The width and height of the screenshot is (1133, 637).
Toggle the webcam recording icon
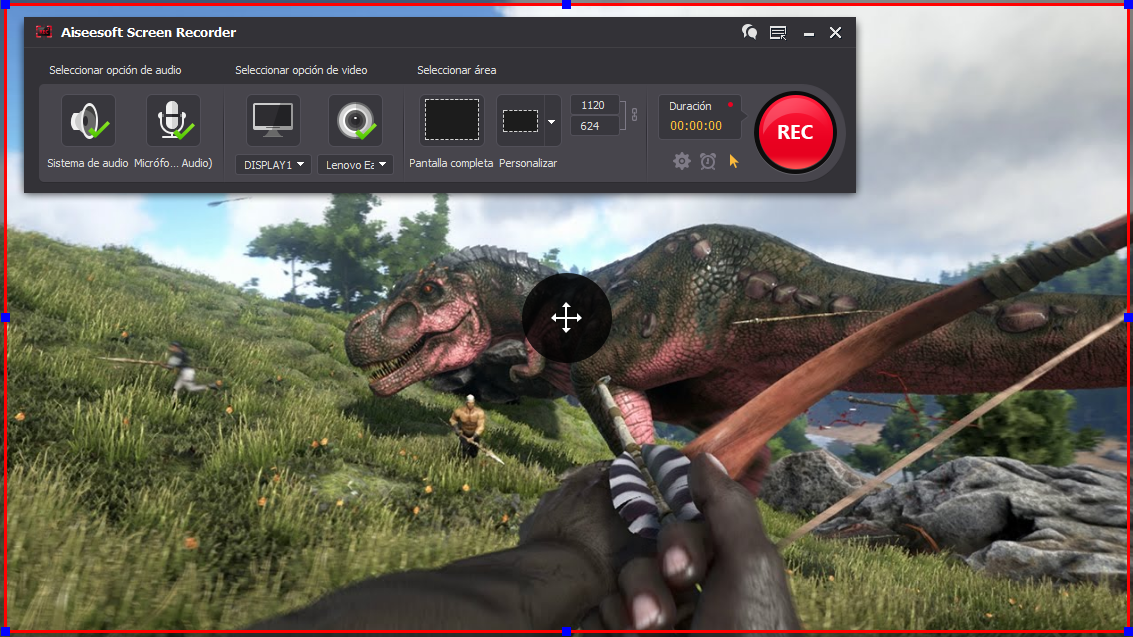(x=355, y=121)
